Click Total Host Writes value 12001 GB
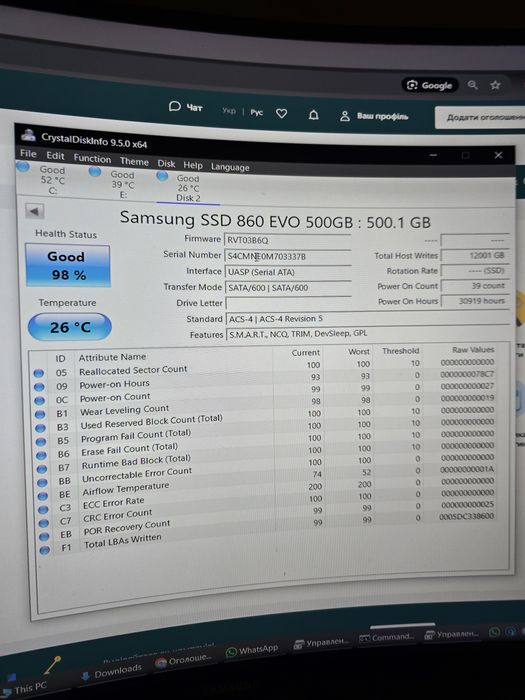 click(475, 255)
